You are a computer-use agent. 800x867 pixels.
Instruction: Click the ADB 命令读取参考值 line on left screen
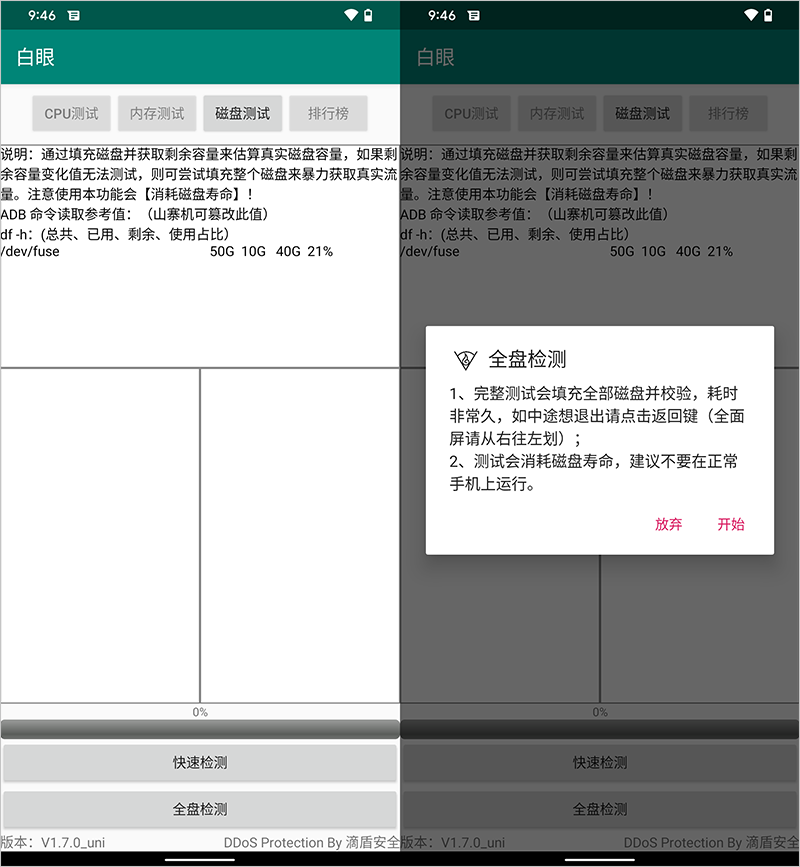(x=134, y=214)
